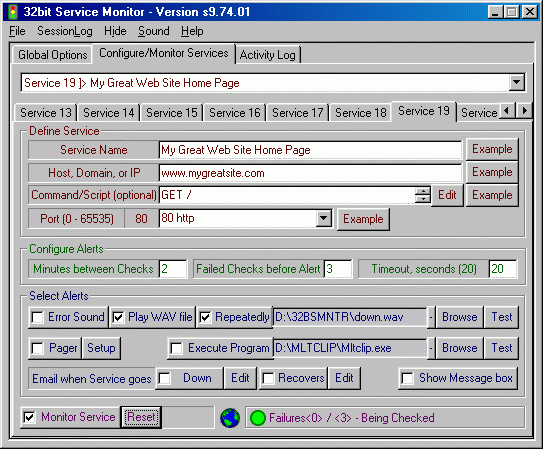
Task: Test the Mltclip.exe program alert
Action: click(501, 348)
